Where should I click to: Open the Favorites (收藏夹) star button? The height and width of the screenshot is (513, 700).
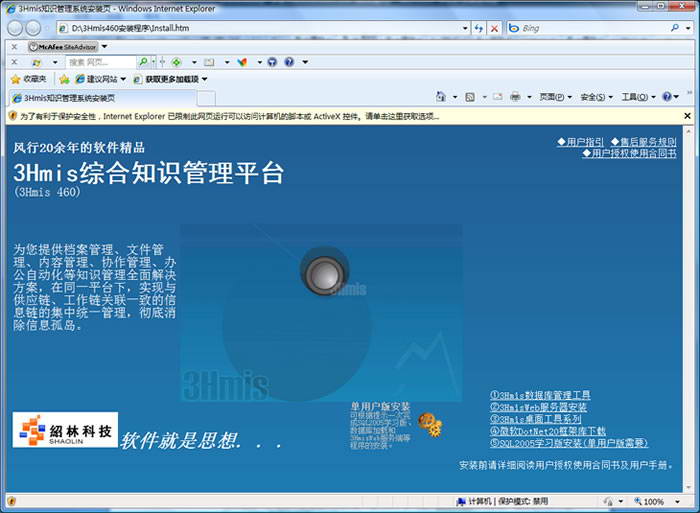pyautogui.click(x=29, y=79)
